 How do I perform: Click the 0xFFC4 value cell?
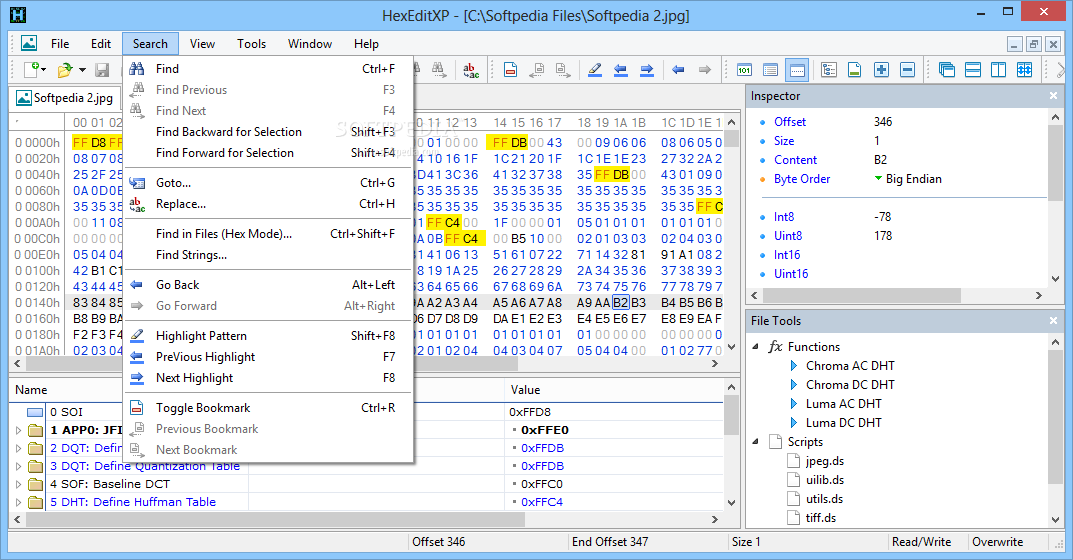(x=542, y=502)
